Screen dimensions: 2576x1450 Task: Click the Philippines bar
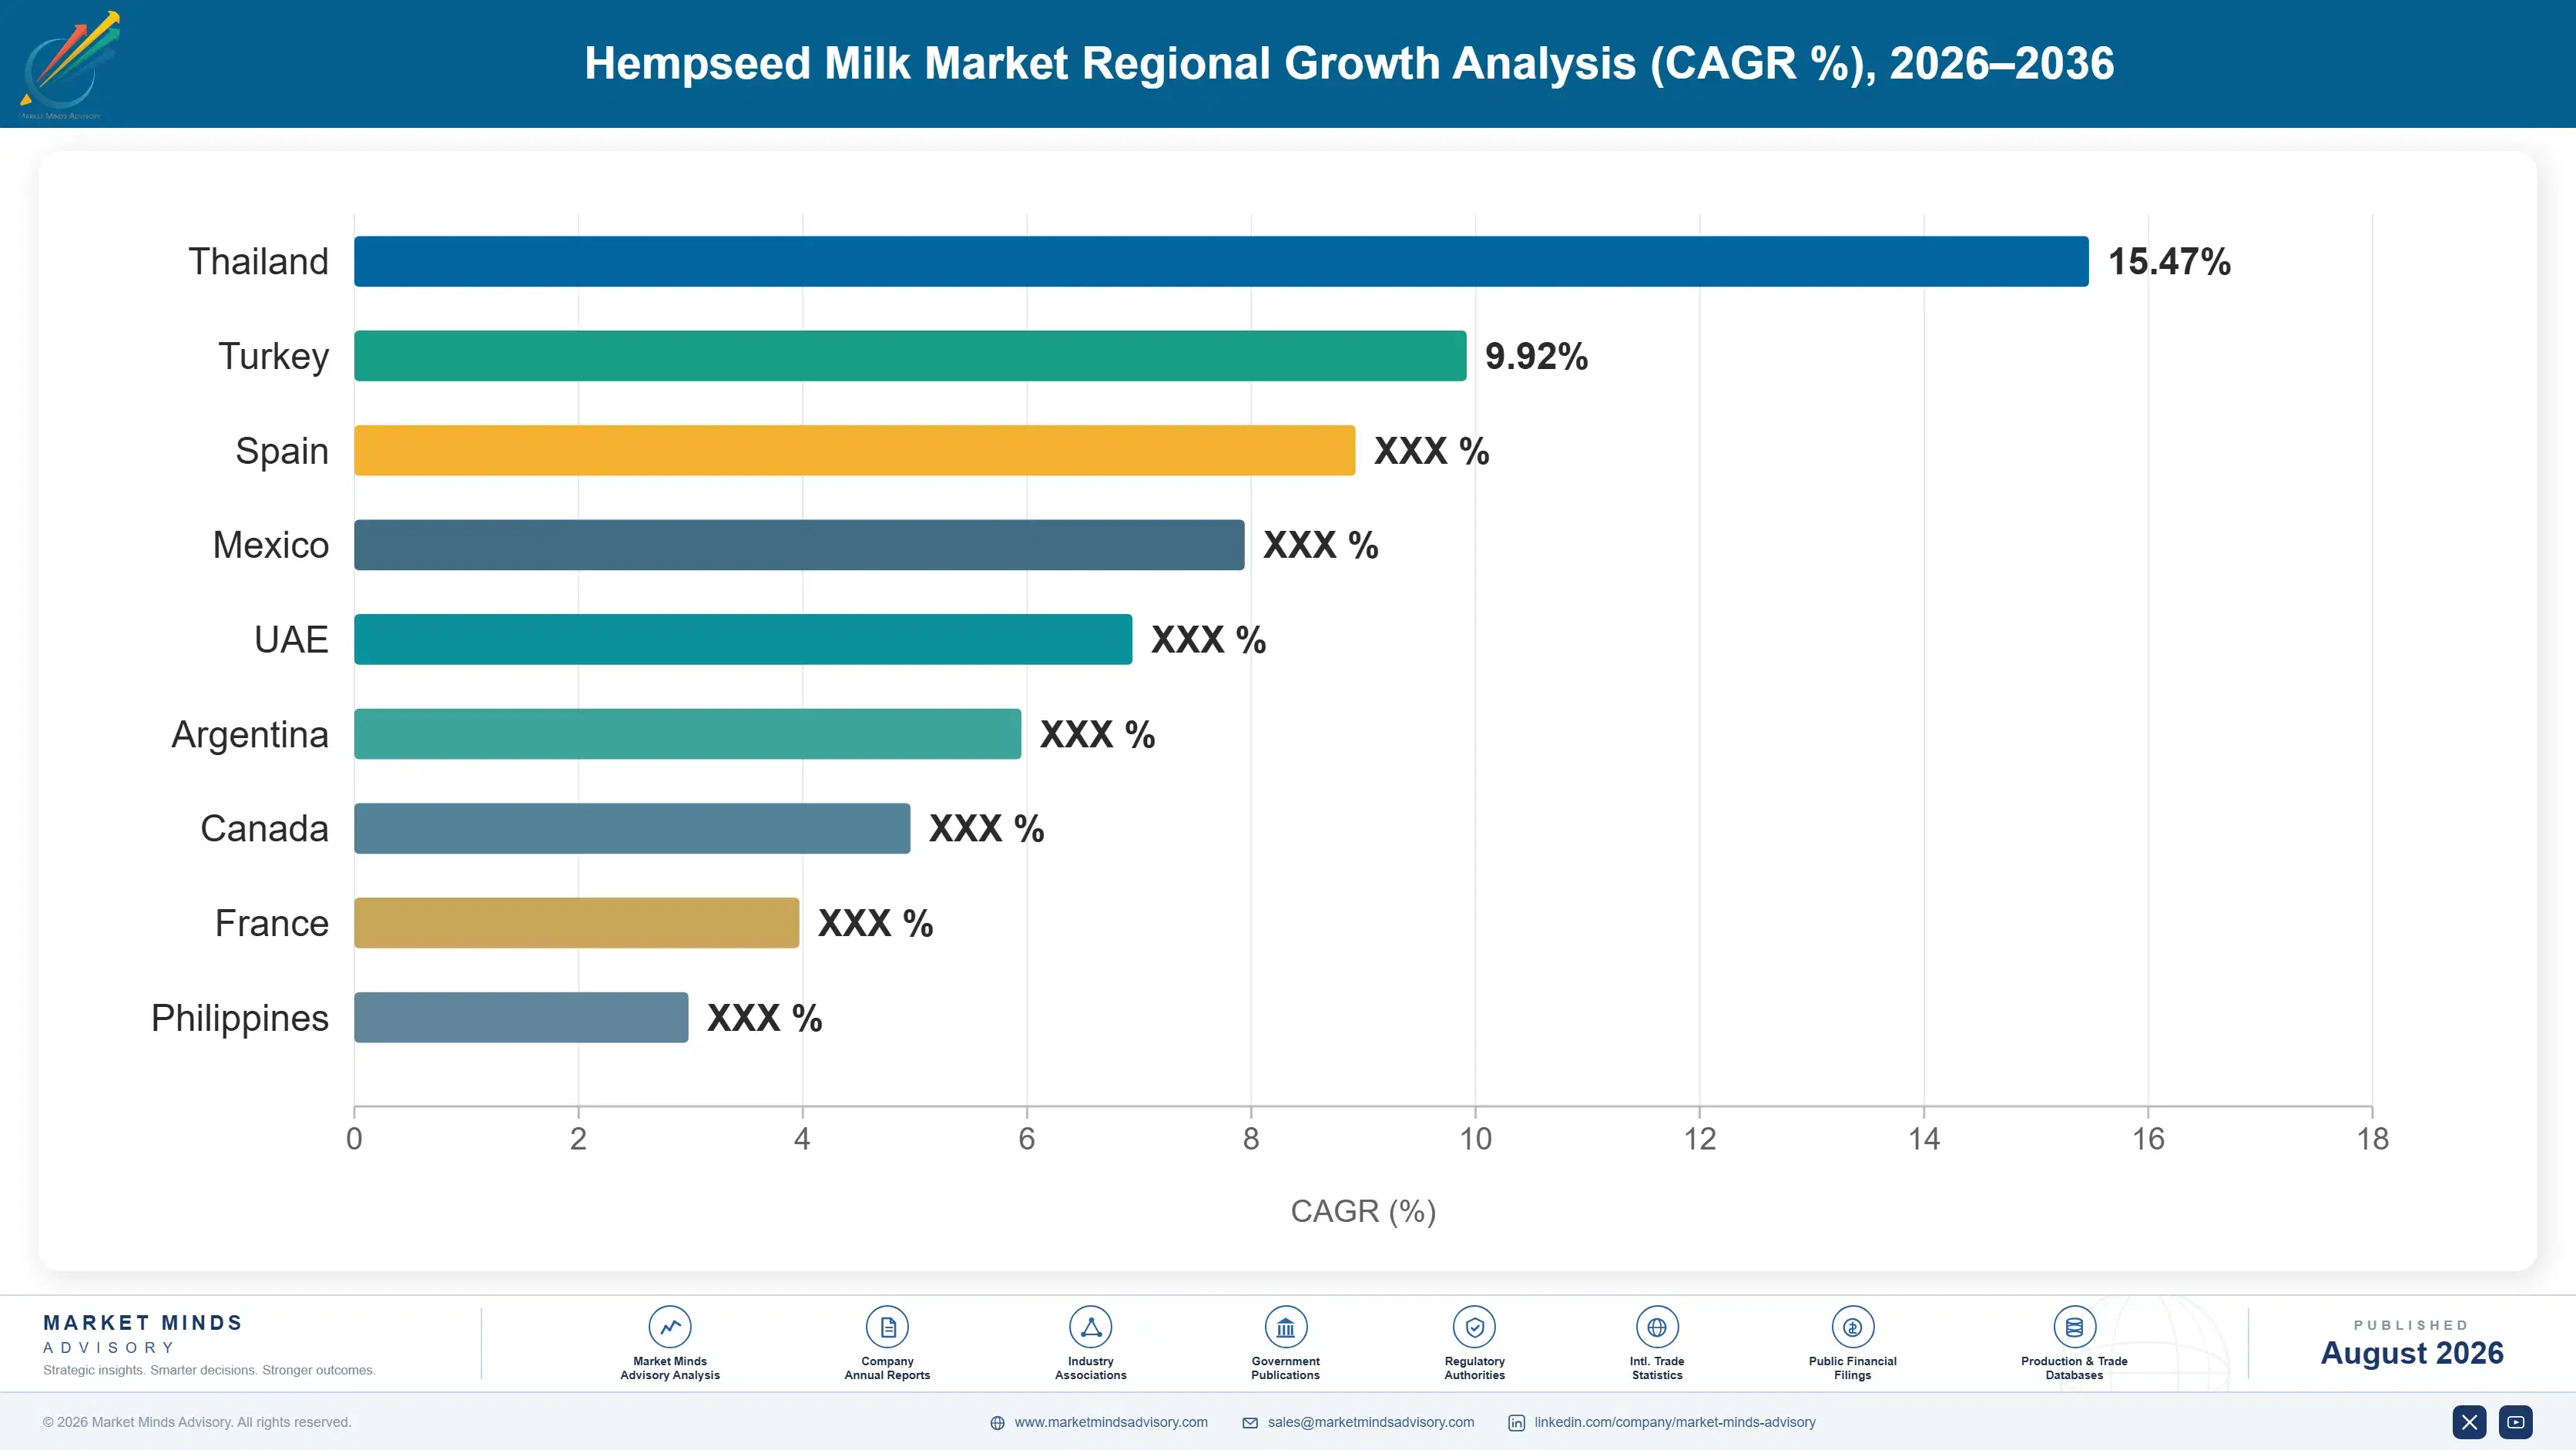tap(521, 1017)
